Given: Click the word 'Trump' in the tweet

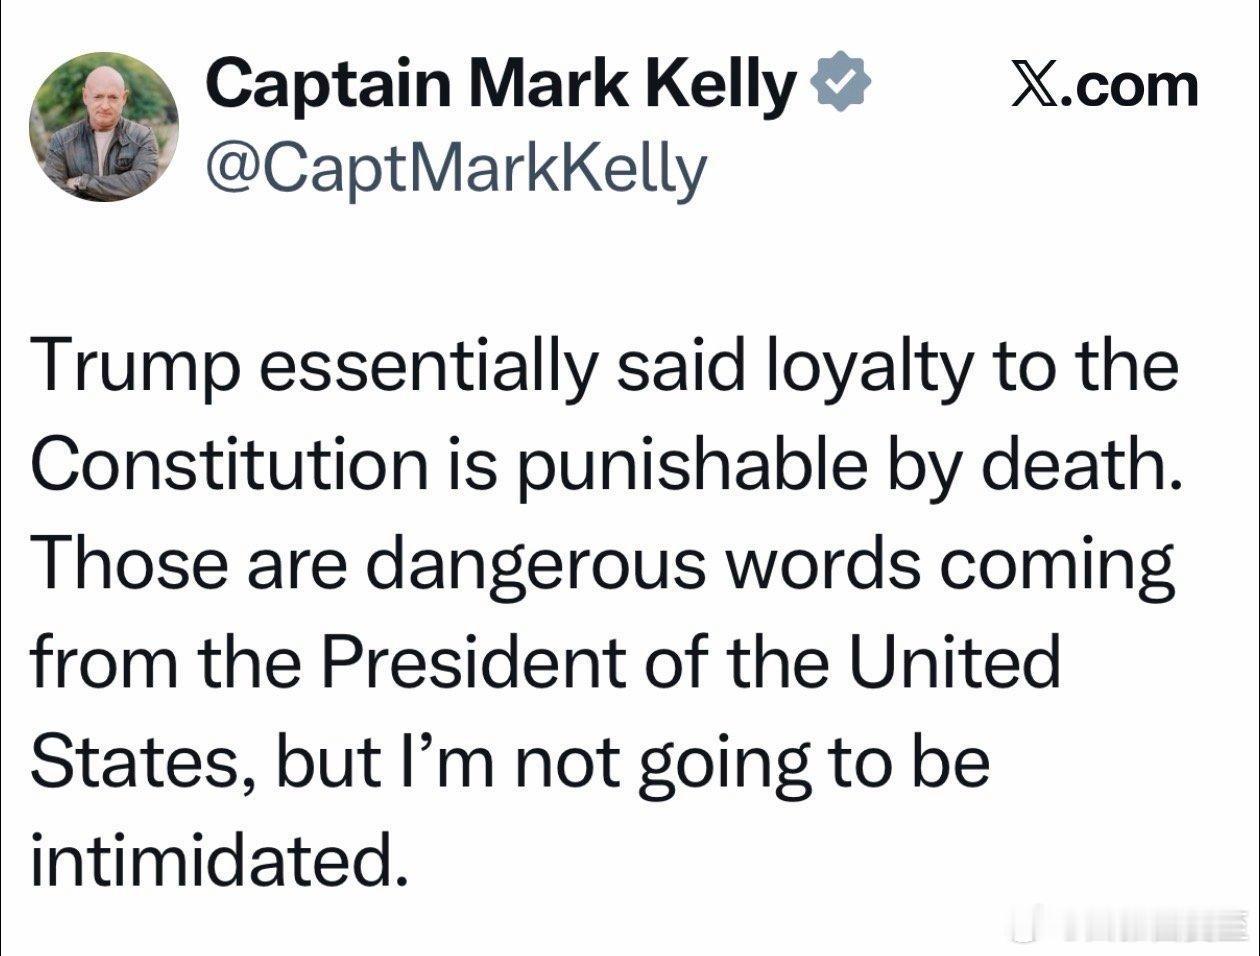Looking at the screenshot, I should pos(135,366).
